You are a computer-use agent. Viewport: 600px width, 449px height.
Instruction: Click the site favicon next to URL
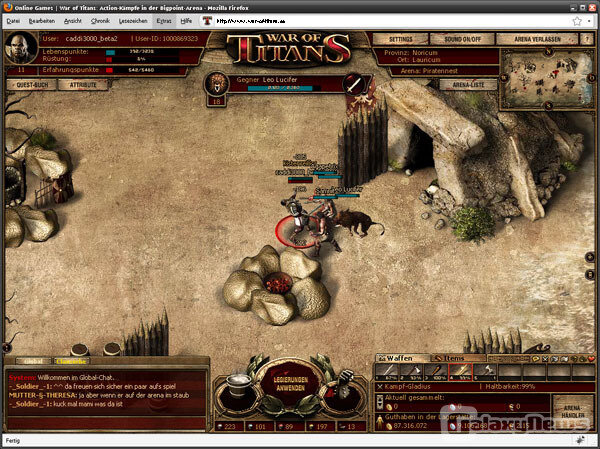tap(207, 21)
